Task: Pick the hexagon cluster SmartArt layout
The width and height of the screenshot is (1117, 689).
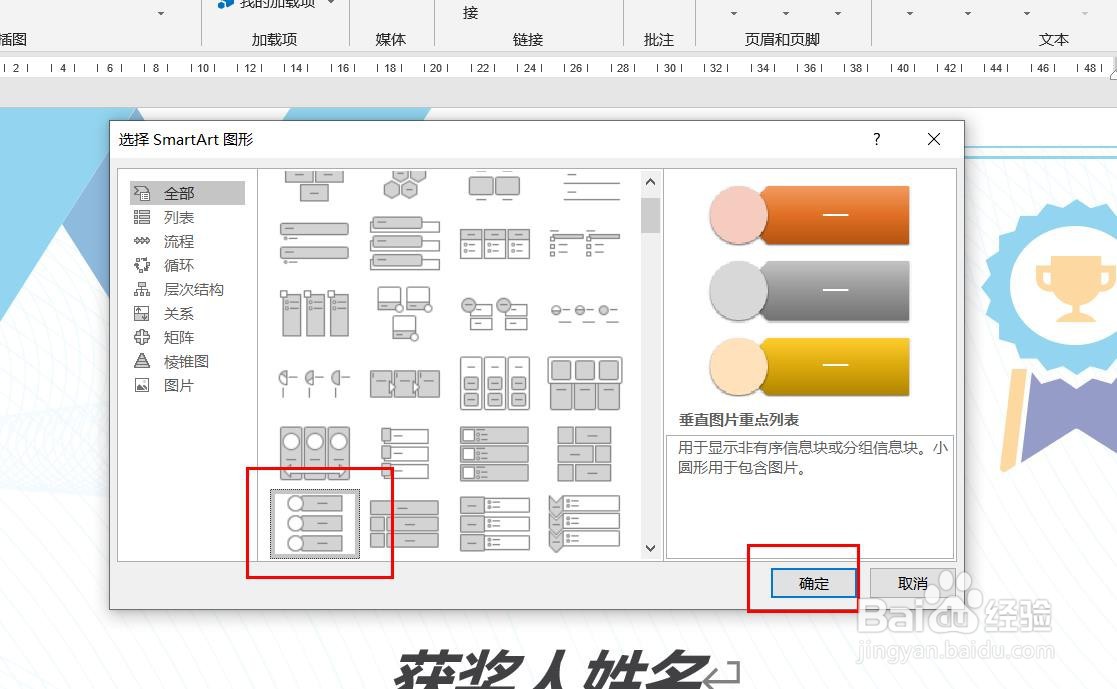Action: 405,185
